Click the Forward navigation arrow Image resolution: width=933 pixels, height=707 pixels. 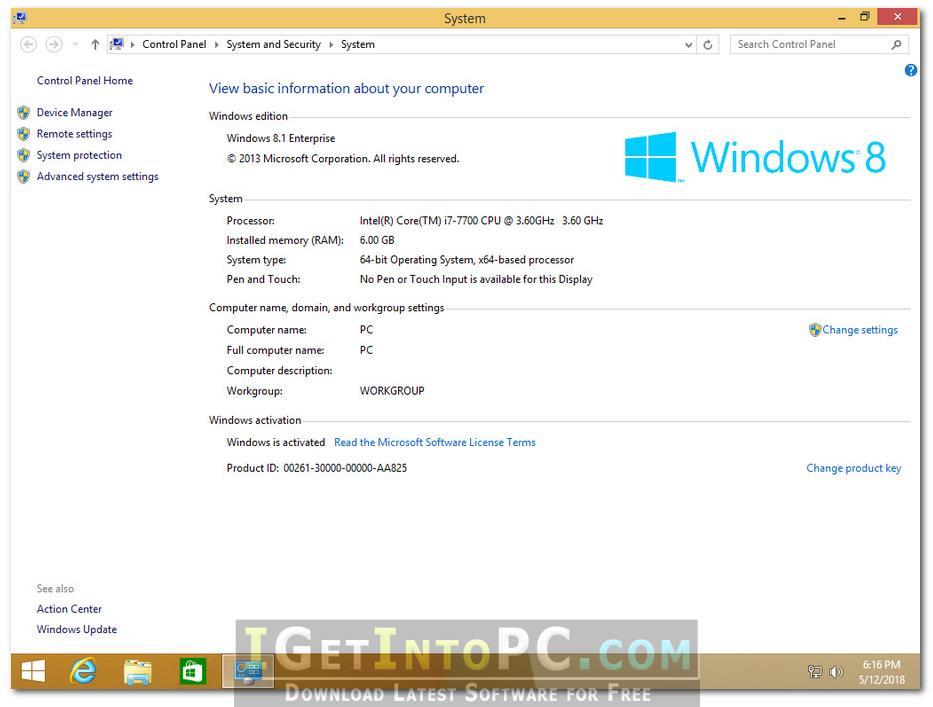click(x=54, y=45)
